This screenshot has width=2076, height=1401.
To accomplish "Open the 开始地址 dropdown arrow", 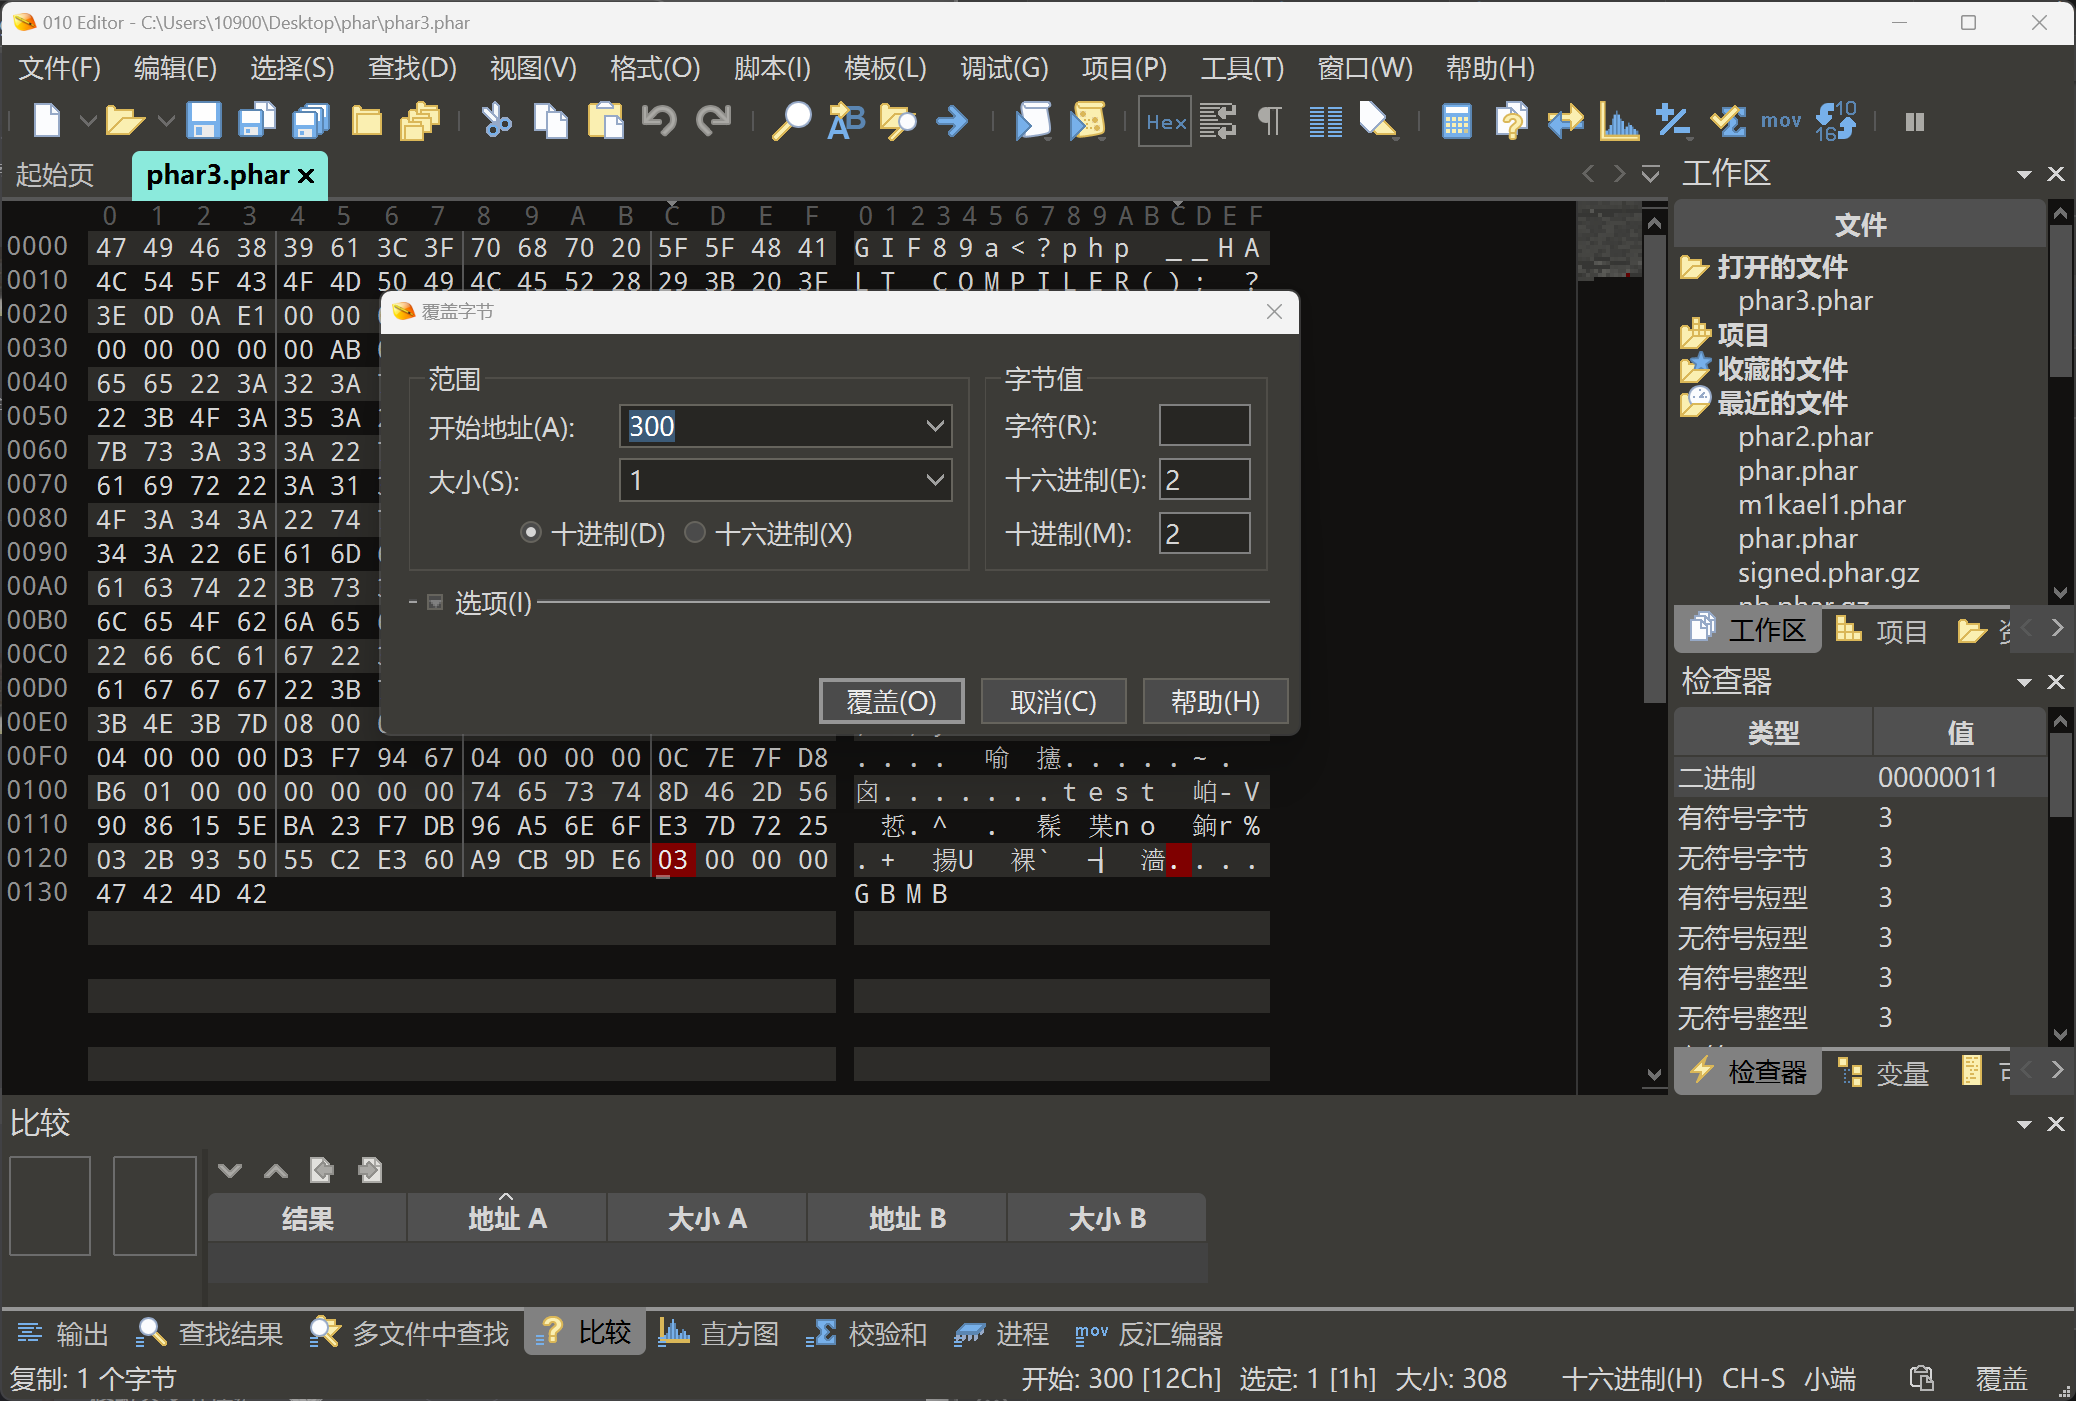I will [x=935, y=427].
